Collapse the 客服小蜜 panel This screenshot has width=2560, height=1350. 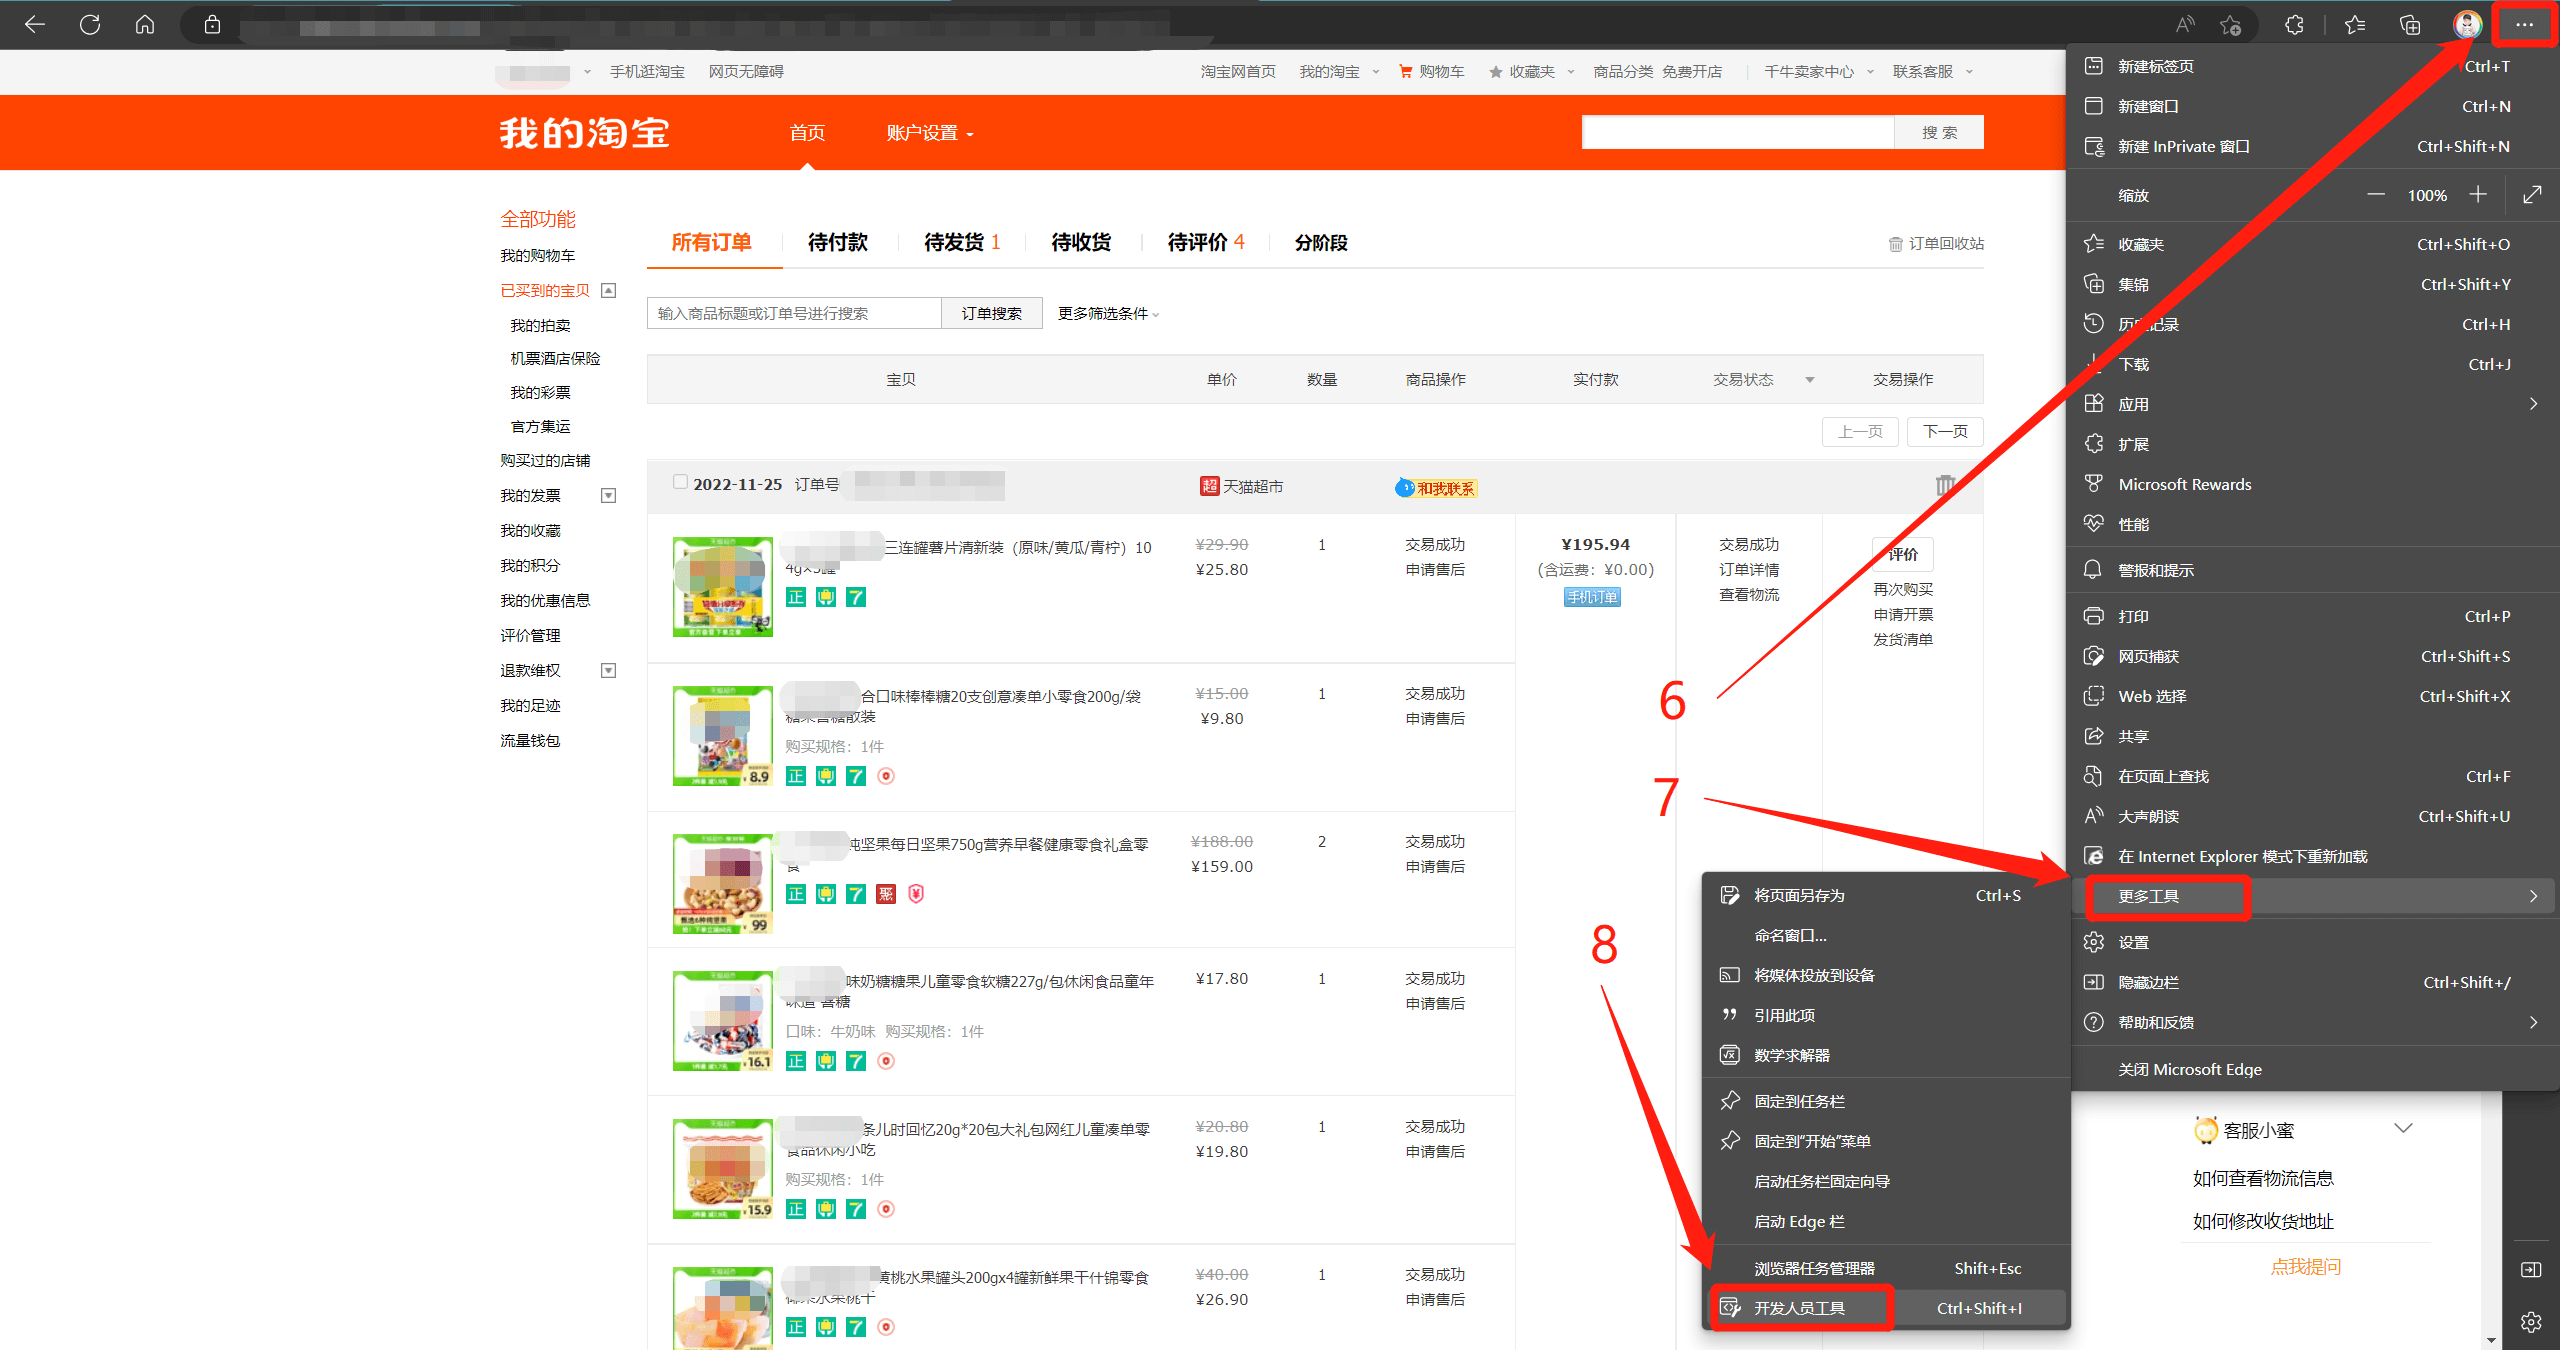(x=2403, y=1129)
